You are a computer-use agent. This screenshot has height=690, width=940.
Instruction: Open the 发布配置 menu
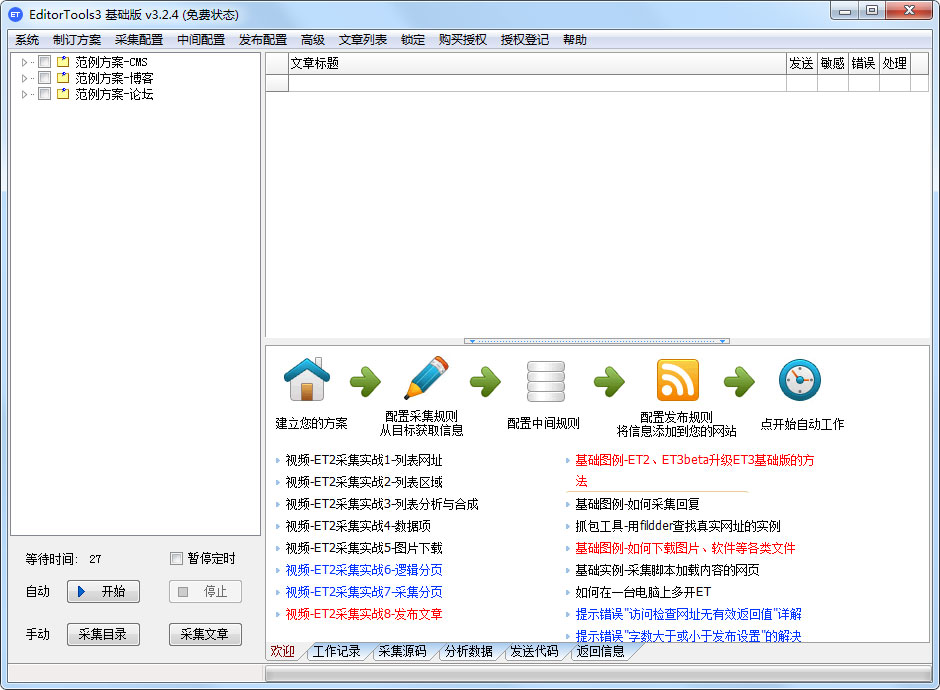(263, 40)
